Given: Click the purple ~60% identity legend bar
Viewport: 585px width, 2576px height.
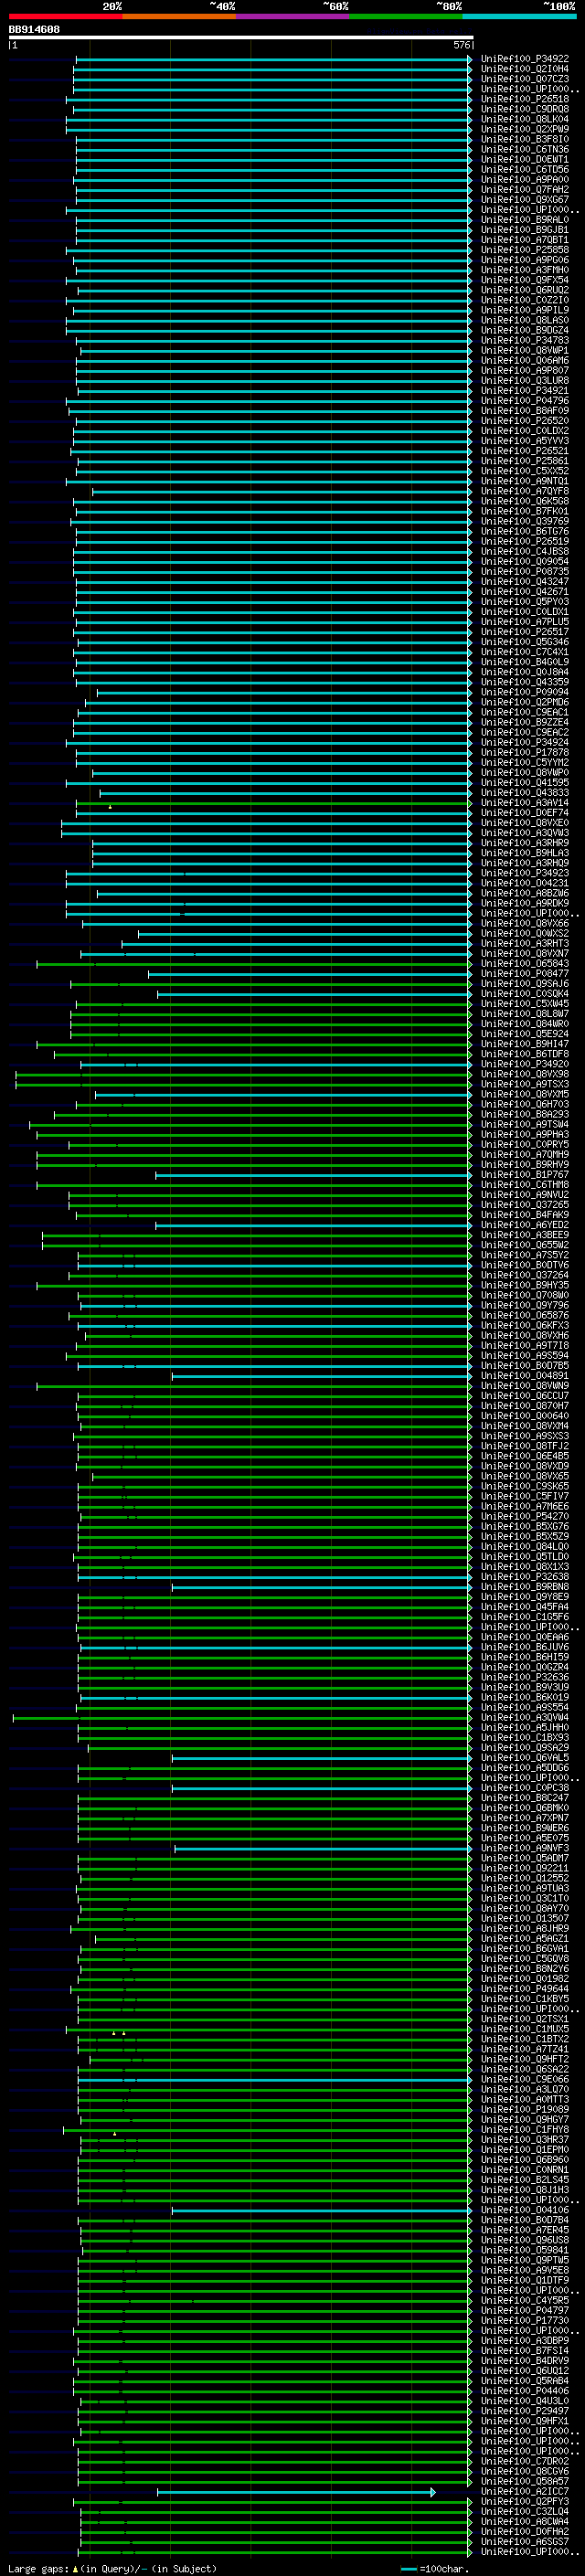Looking at the screenshot, I should pos(293,16).
